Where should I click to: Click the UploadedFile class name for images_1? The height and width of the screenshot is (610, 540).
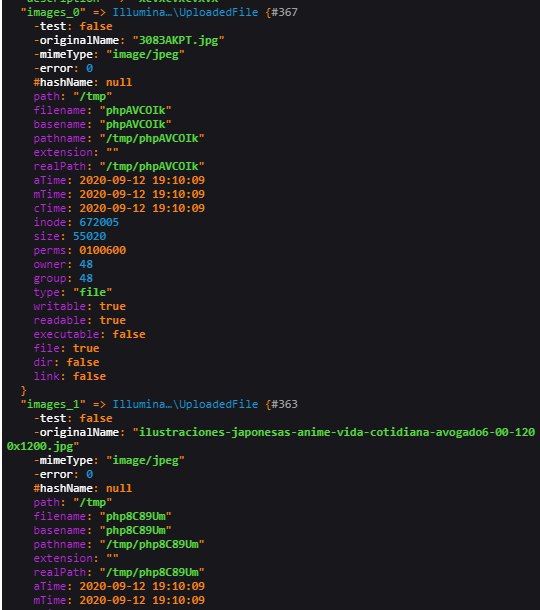[185, 405]
